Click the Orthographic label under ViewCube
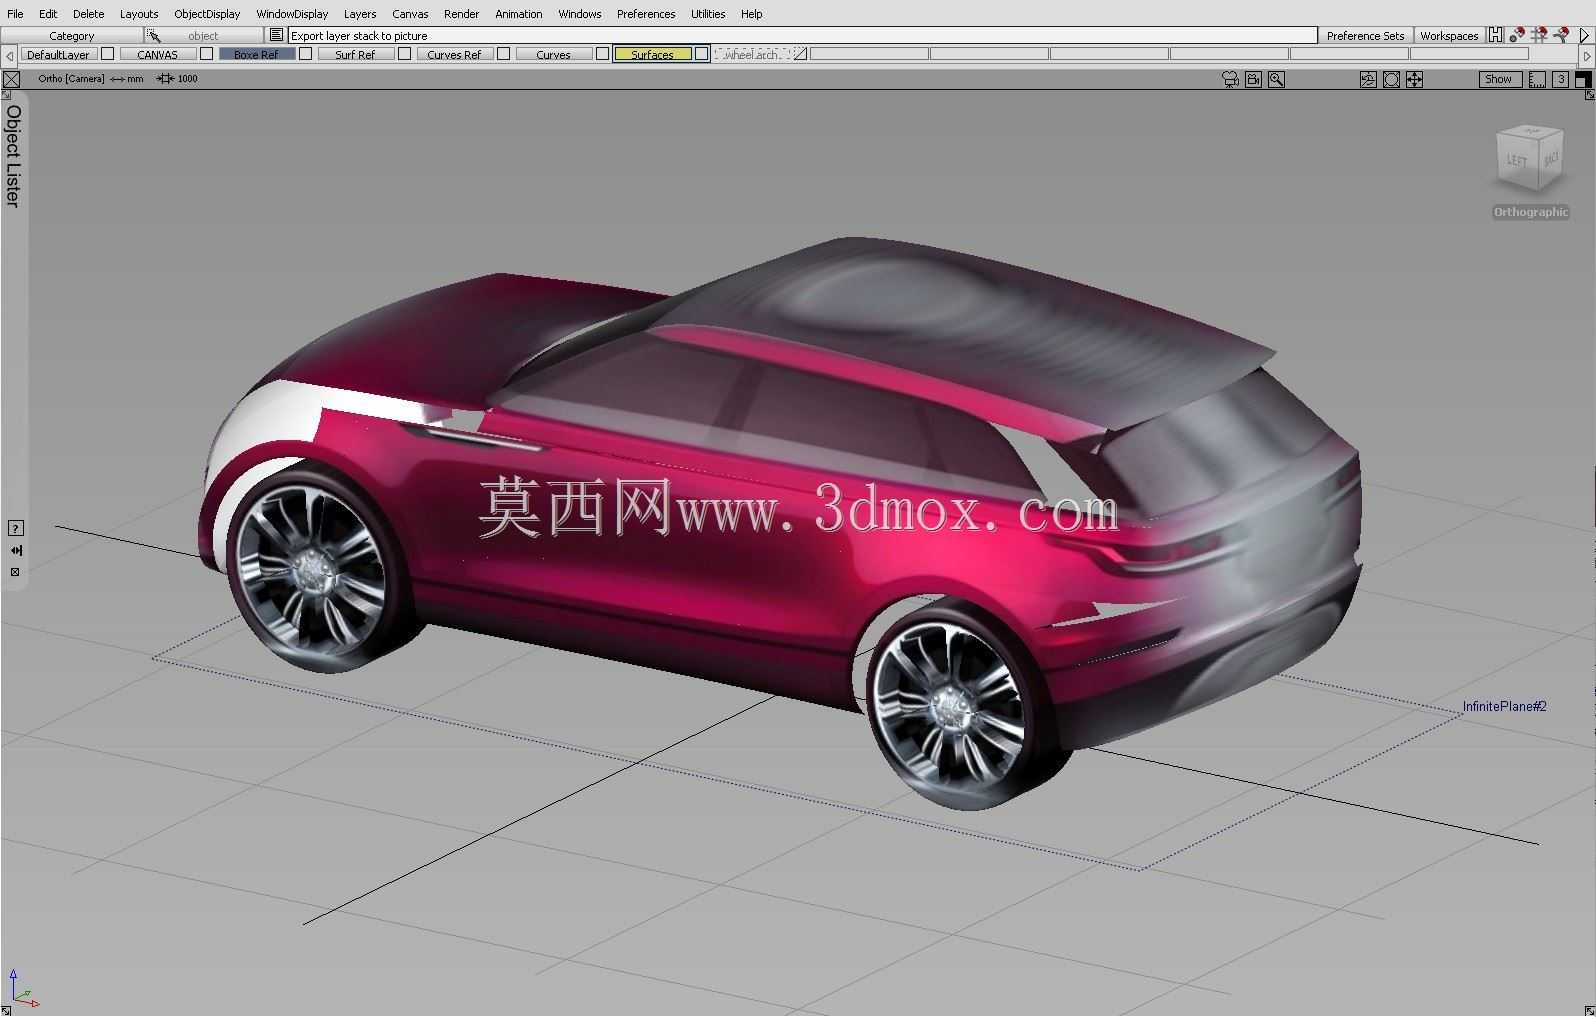The width and height of the screenshot is (1596, 1017). pos(1531,212)
